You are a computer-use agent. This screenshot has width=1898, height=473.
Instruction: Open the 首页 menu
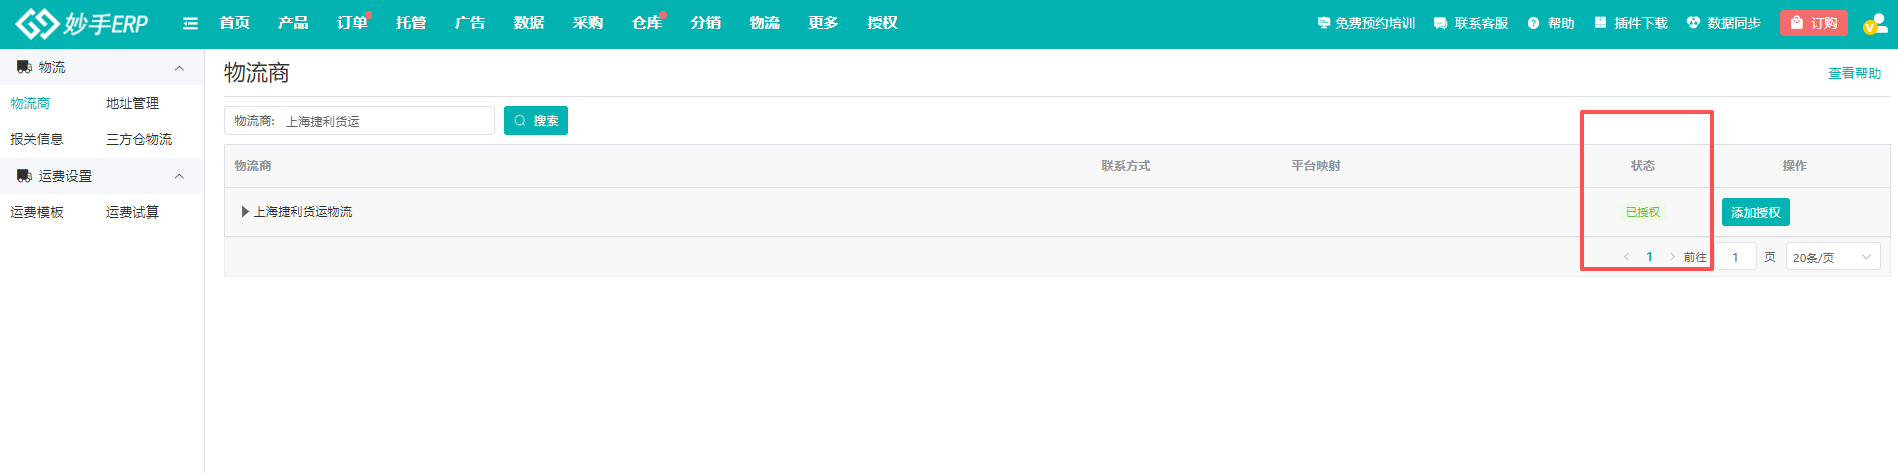coord(235,23)
